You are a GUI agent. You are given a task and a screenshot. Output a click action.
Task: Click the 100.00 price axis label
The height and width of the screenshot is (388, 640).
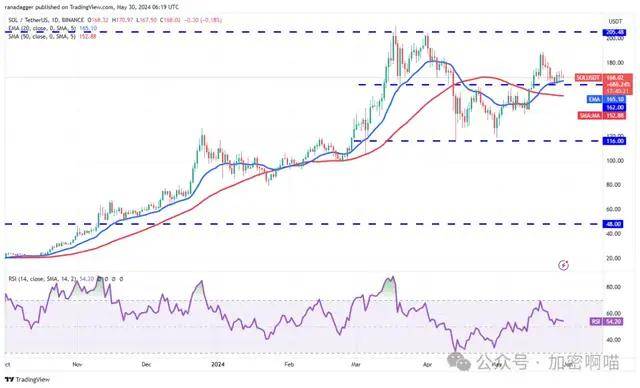(615, 161)
